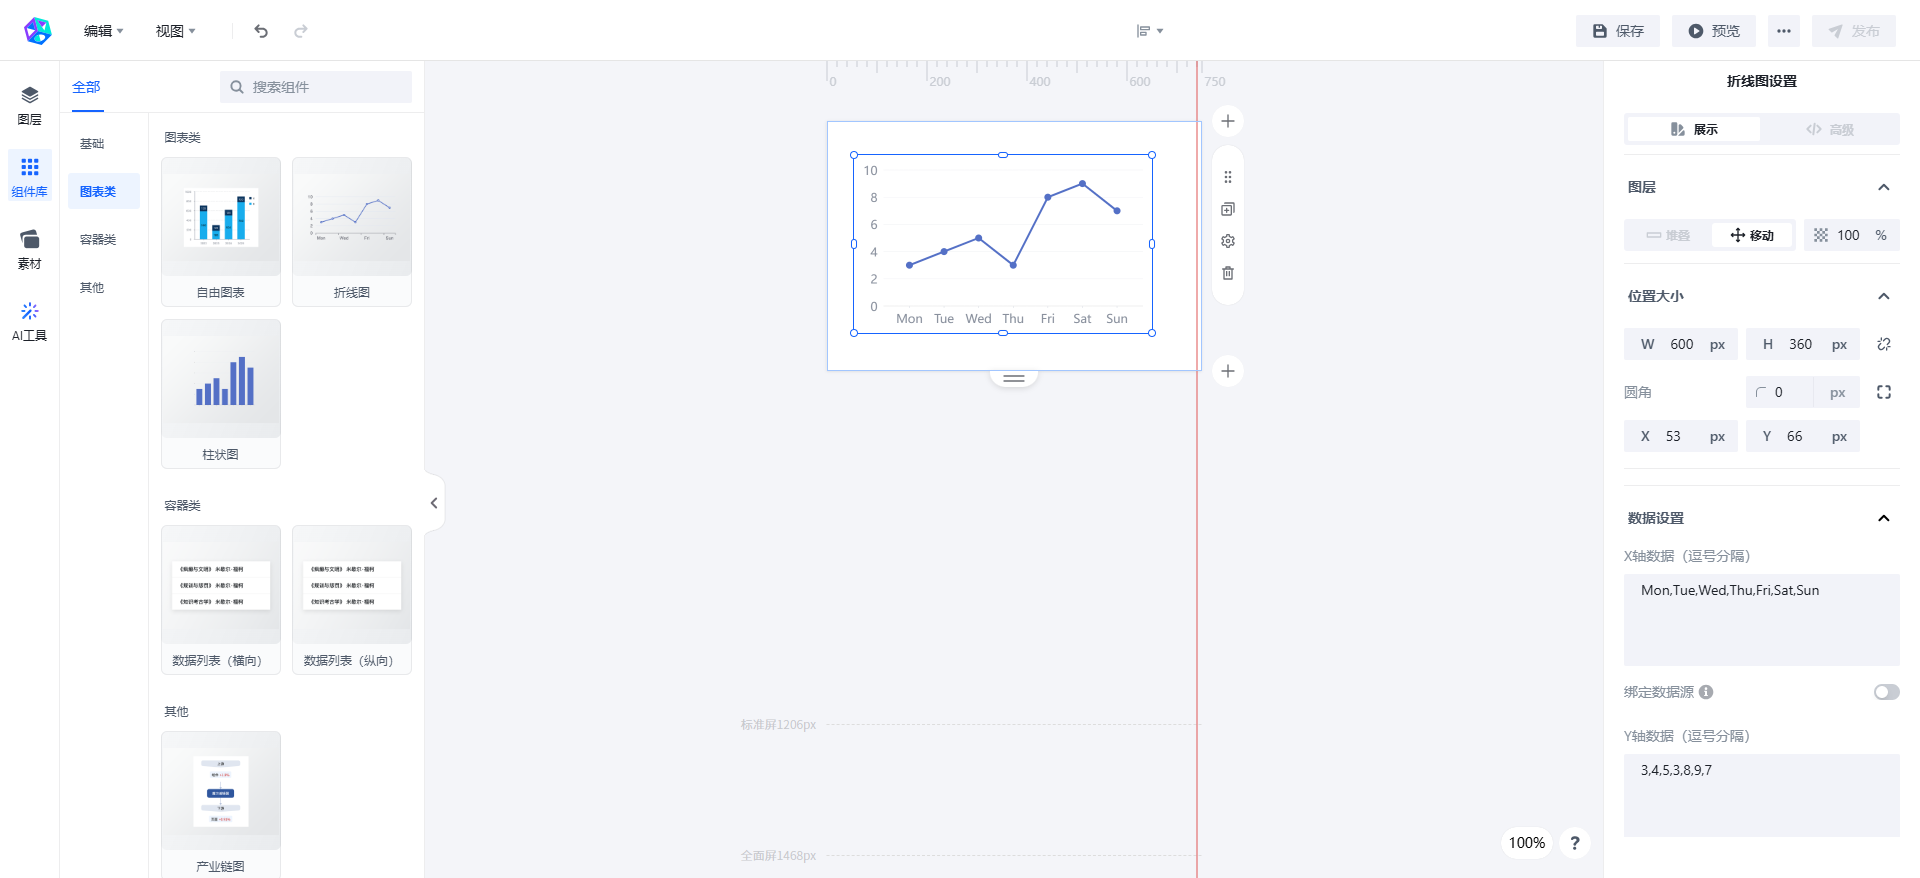Screen dimensions: 1920x878
Task: Duplicate the selected chart component
Action: (x=1228, y=209)
